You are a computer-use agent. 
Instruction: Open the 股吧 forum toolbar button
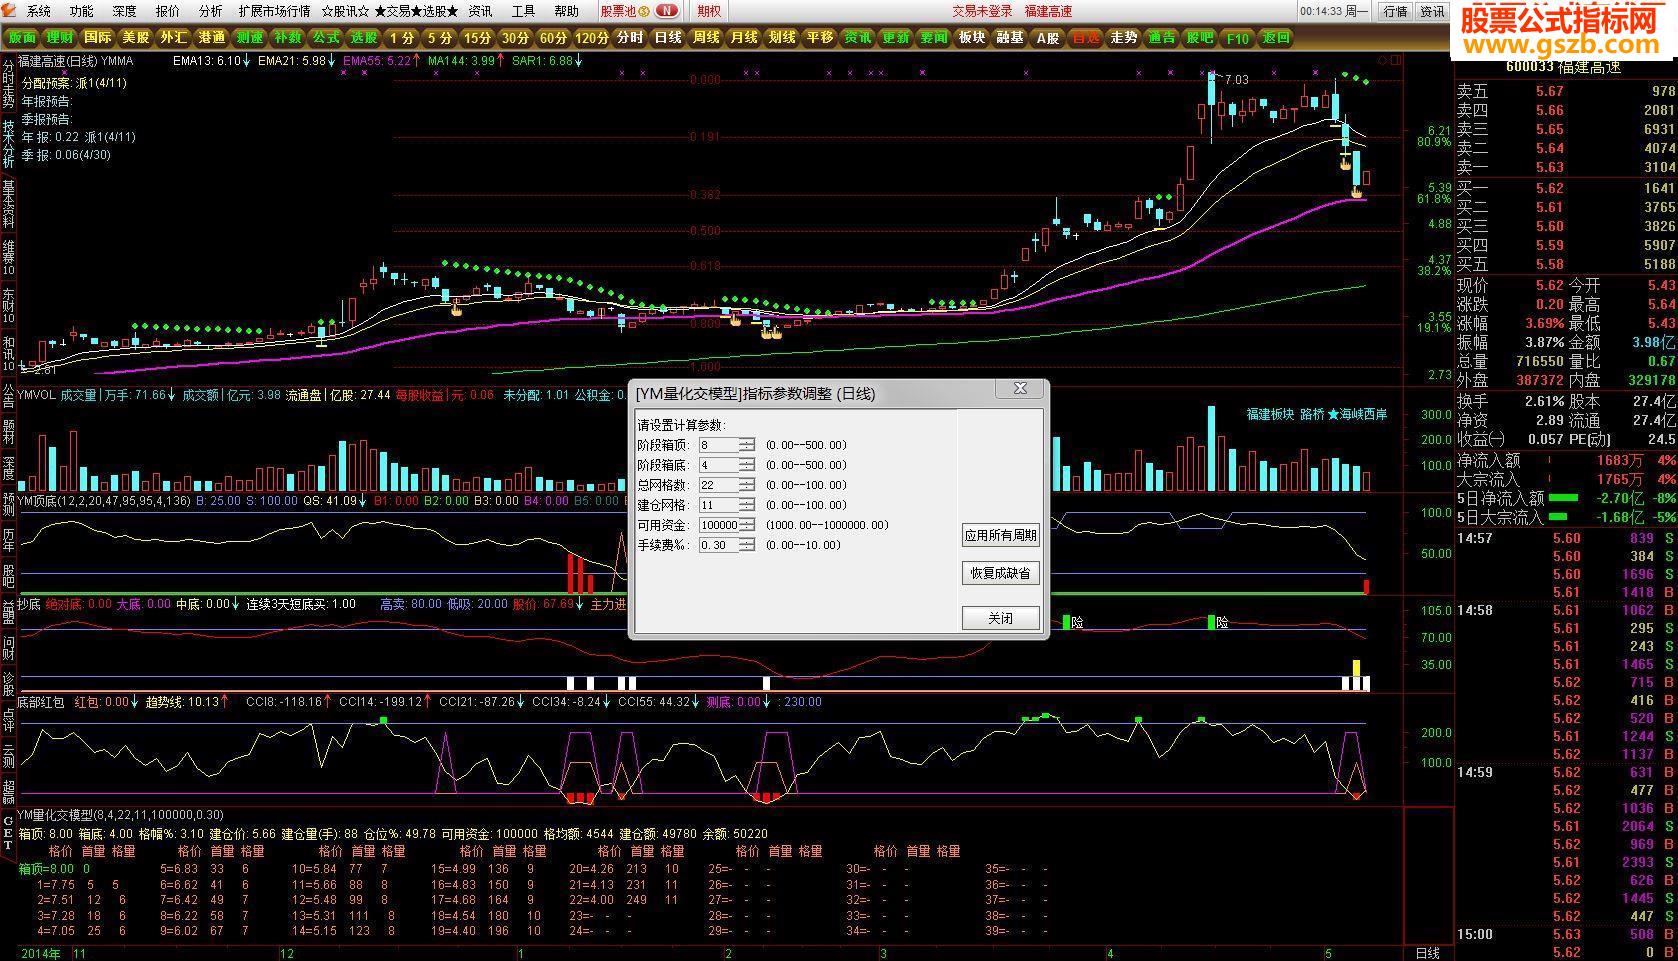tap(1200, 38)
